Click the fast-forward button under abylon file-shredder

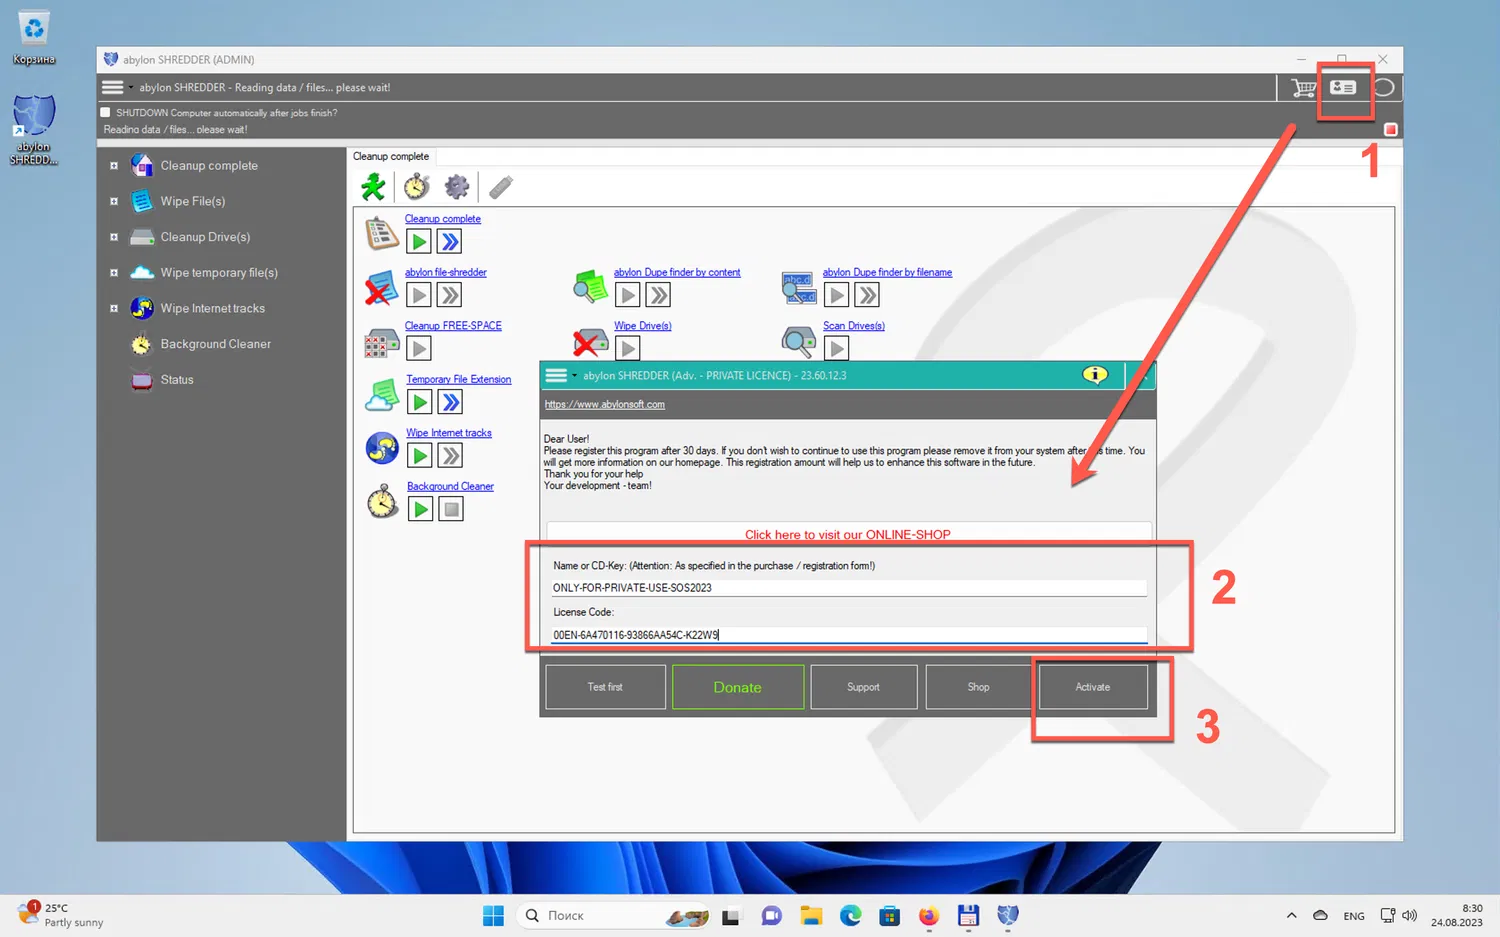pyautogui.click(x=450, y=295)
